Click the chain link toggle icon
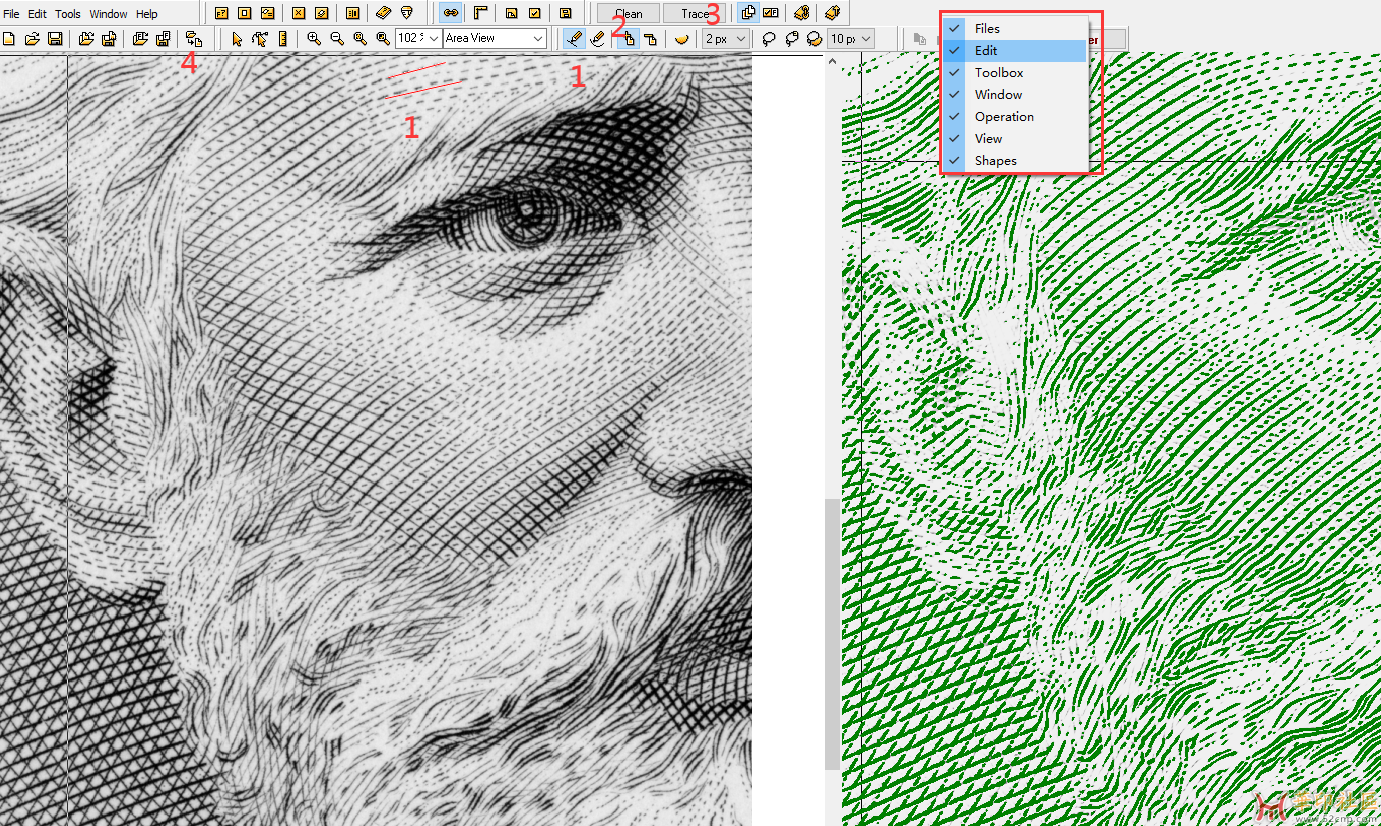 click(450, 13)
